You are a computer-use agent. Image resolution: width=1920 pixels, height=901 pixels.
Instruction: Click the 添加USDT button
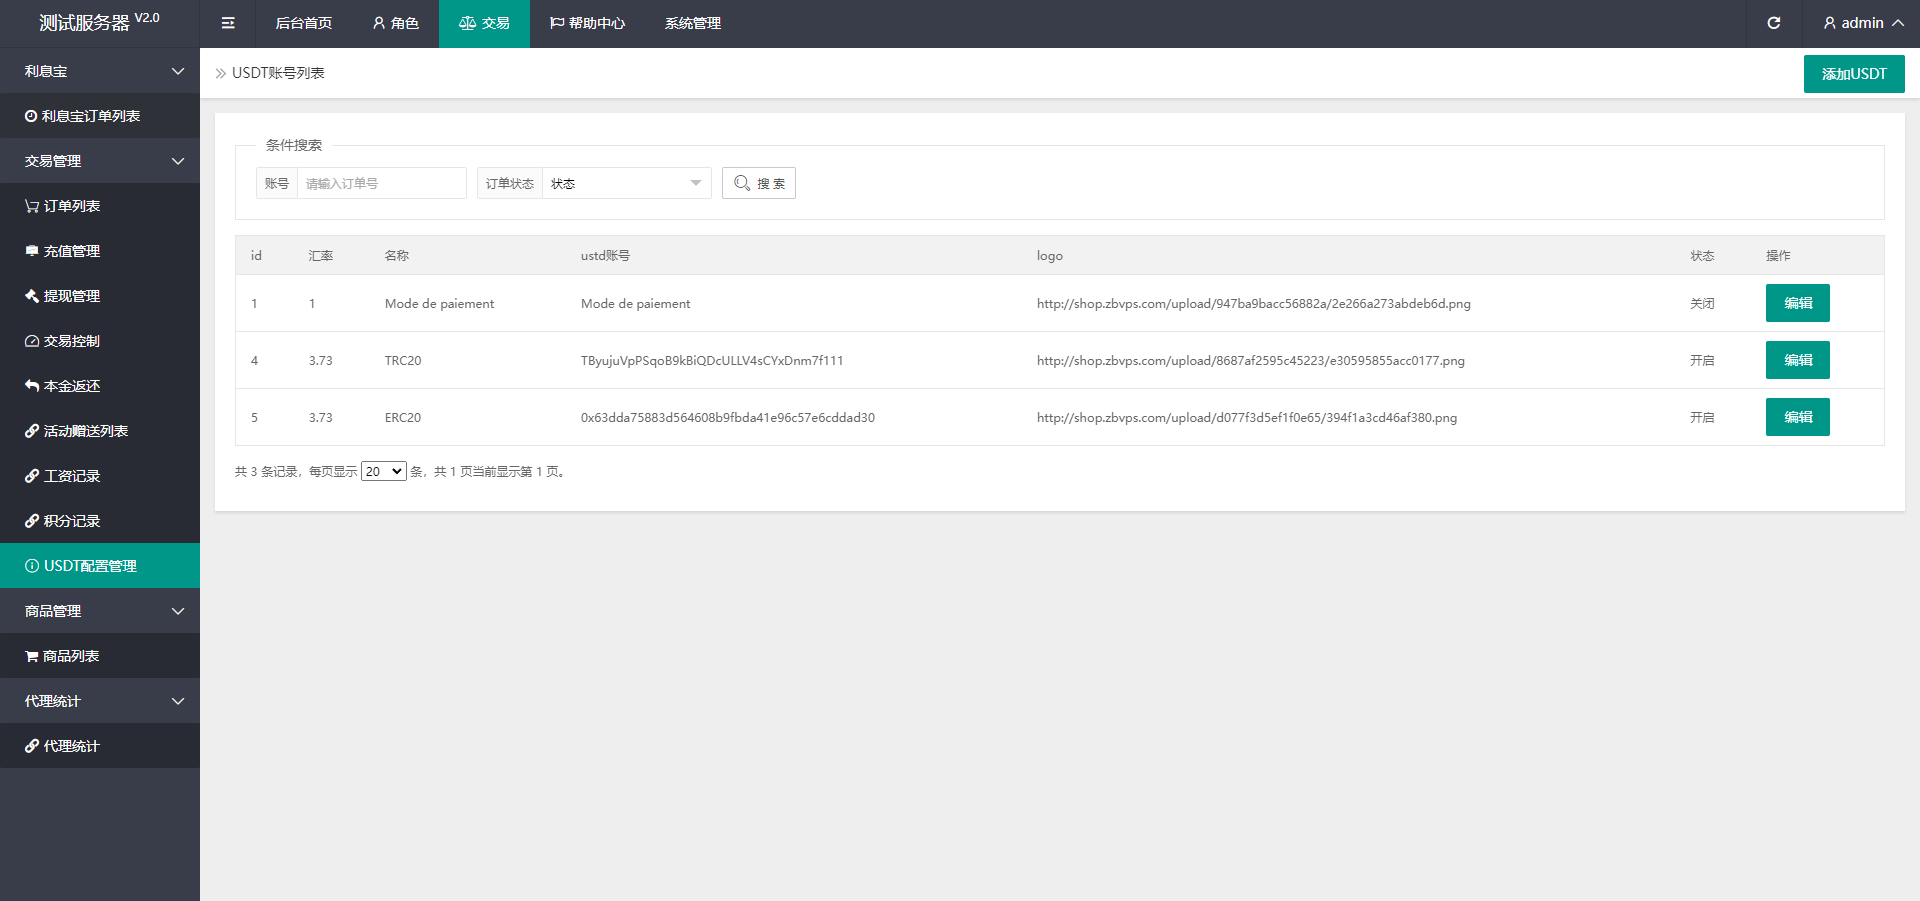(1854, 74)
